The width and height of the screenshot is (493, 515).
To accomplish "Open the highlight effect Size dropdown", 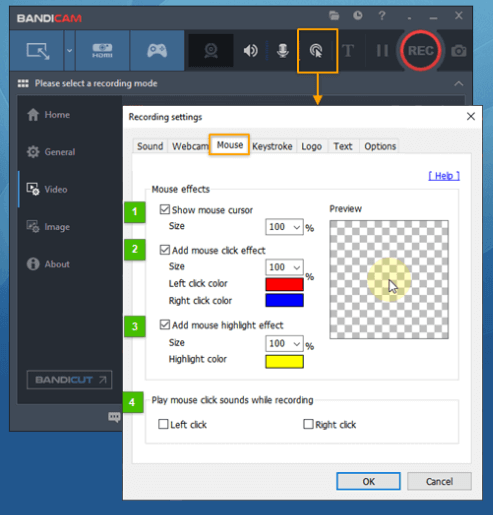I will pyautogui.click(x=284, y=344).
